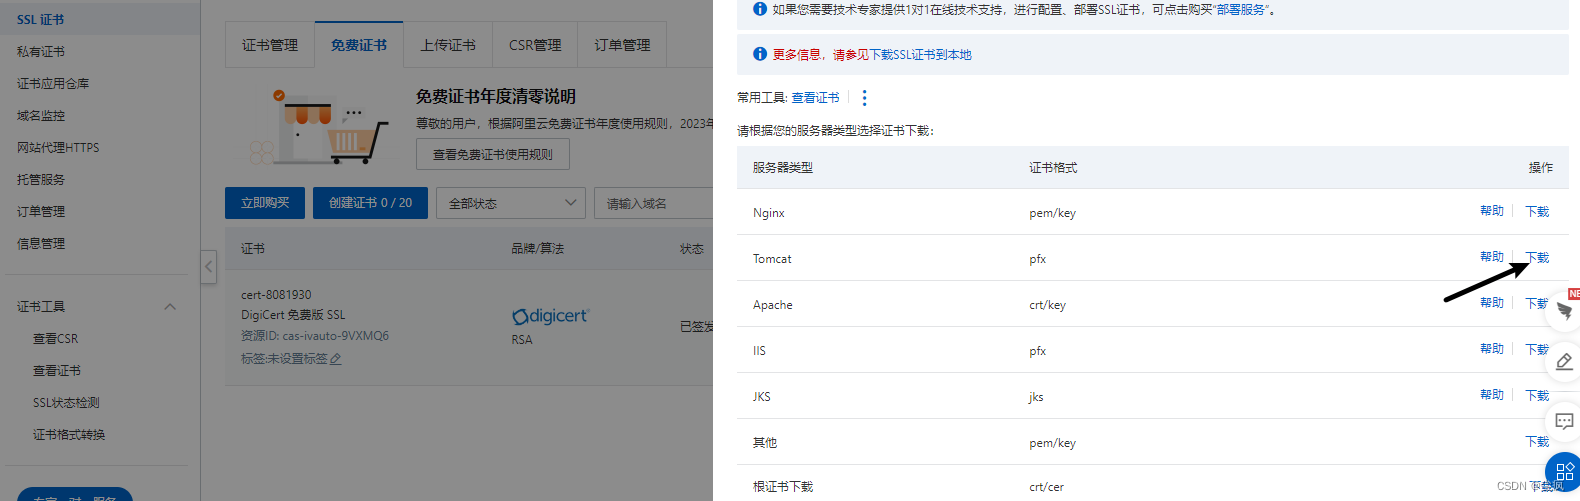Image resolution: width=1580 pixels, height=501 pixels.
Task: Click 创建证书 0 / 20 button
Action: click(x=371, y=203)
